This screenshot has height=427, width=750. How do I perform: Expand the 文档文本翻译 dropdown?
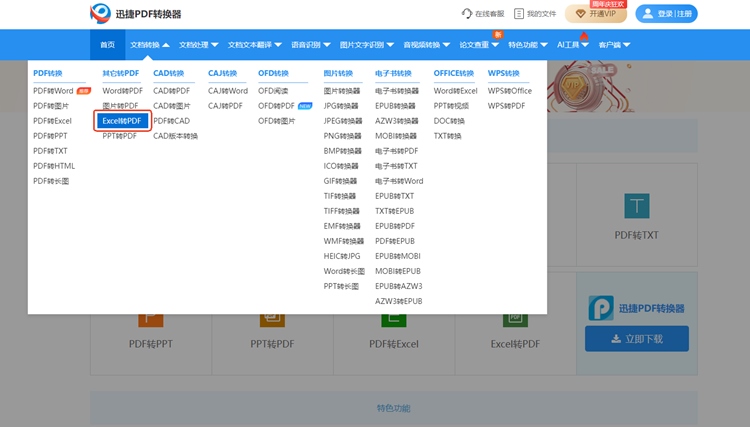coord(254,45)
